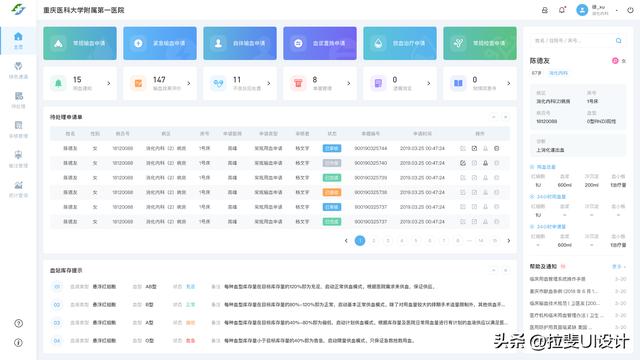Viewport: 640px width, 360px height.
Task: Click the printer icon in top bar
Action: point(544,10)
